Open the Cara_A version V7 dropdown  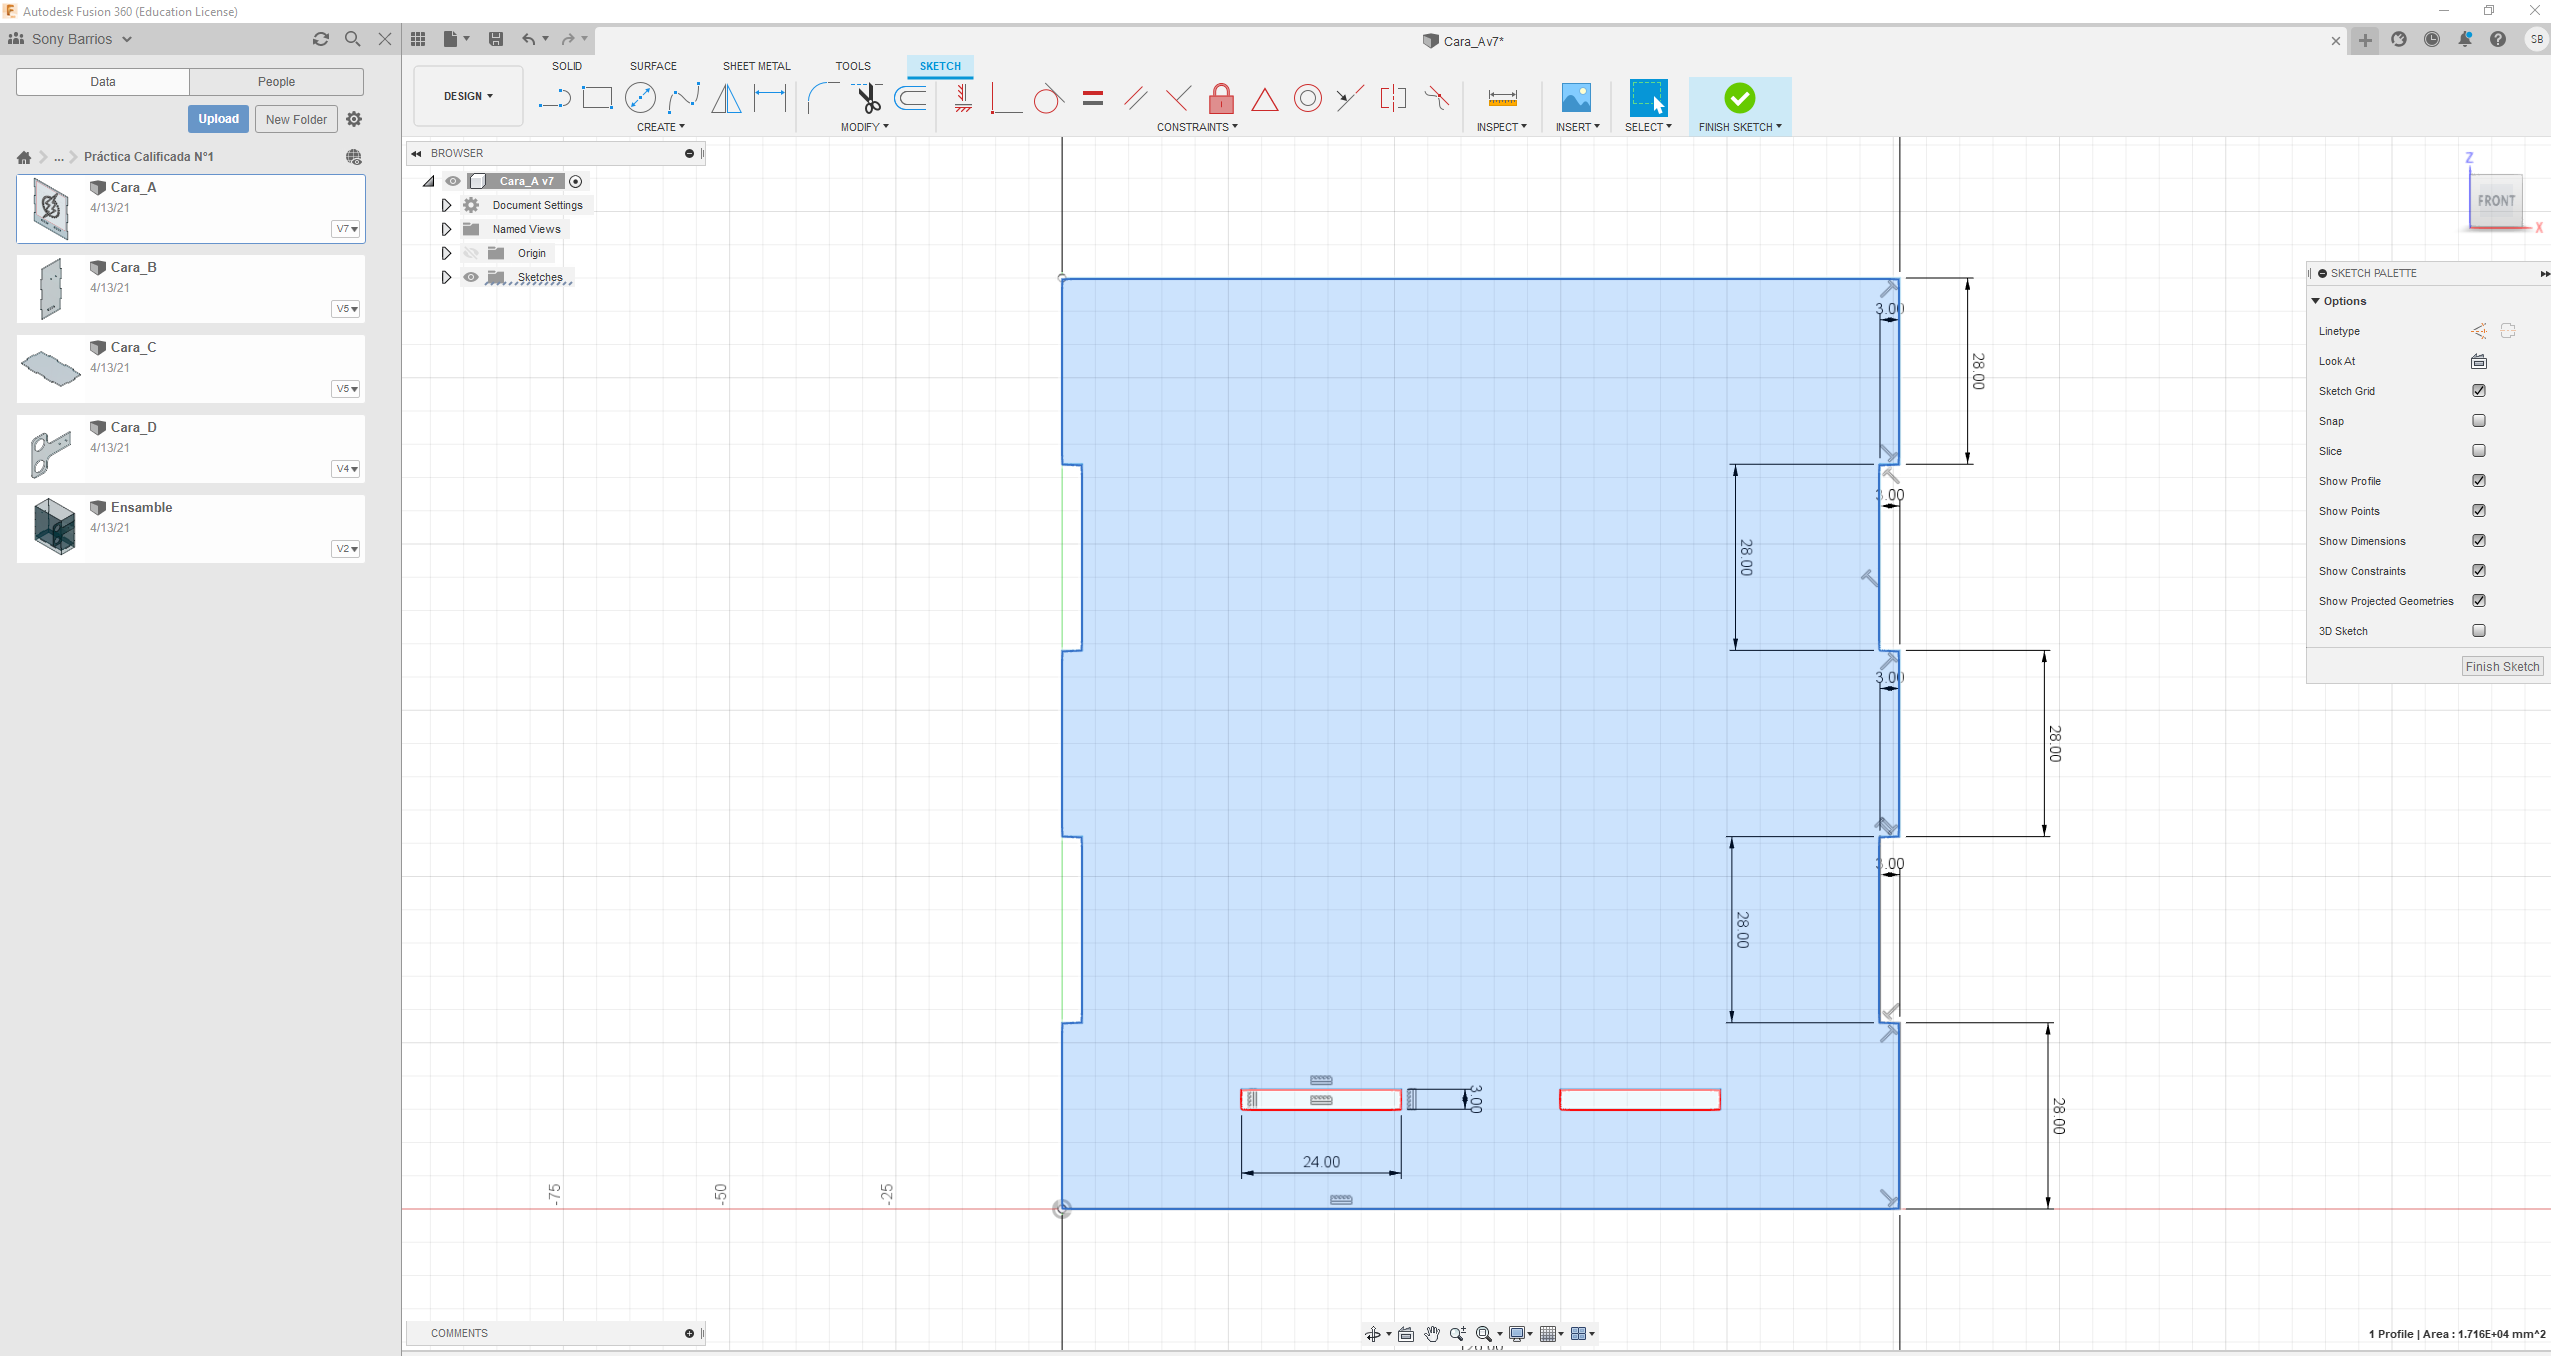(346, 229)
